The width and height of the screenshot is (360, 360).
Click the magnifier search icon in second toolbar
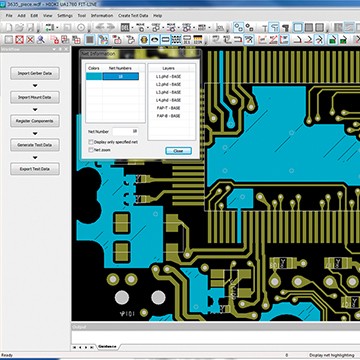[41, 40]
